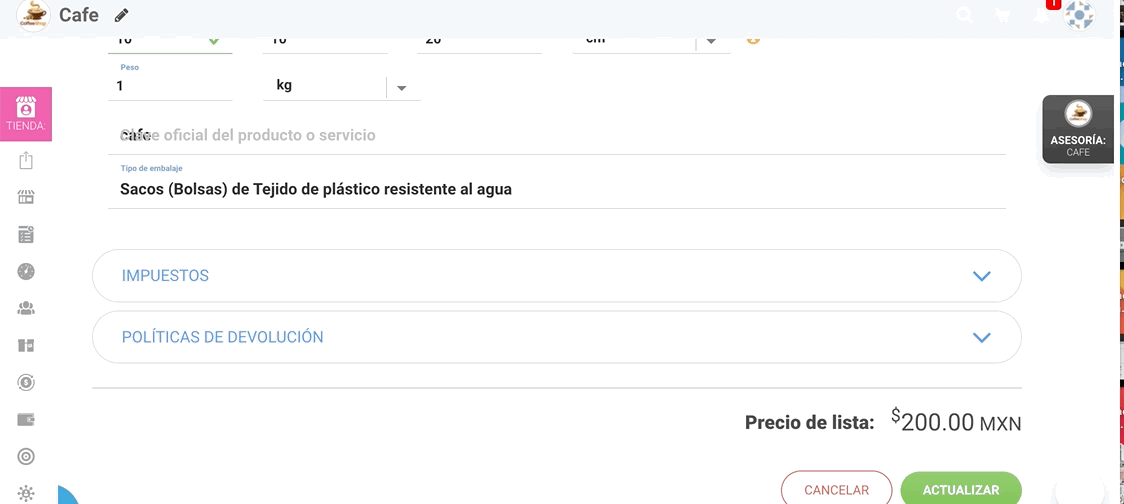Open the kg weight unit dropdown

coord(401,87)
